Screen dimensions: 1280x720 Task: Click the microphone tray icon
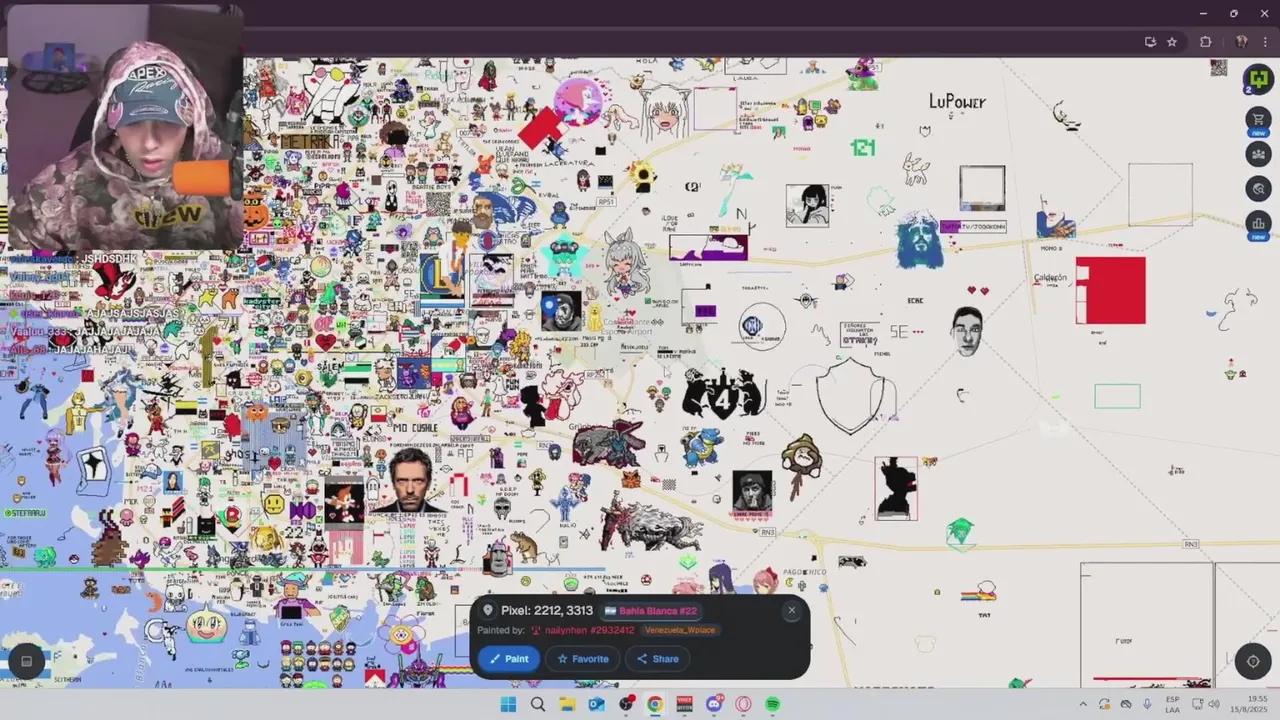coord(1148,704)
